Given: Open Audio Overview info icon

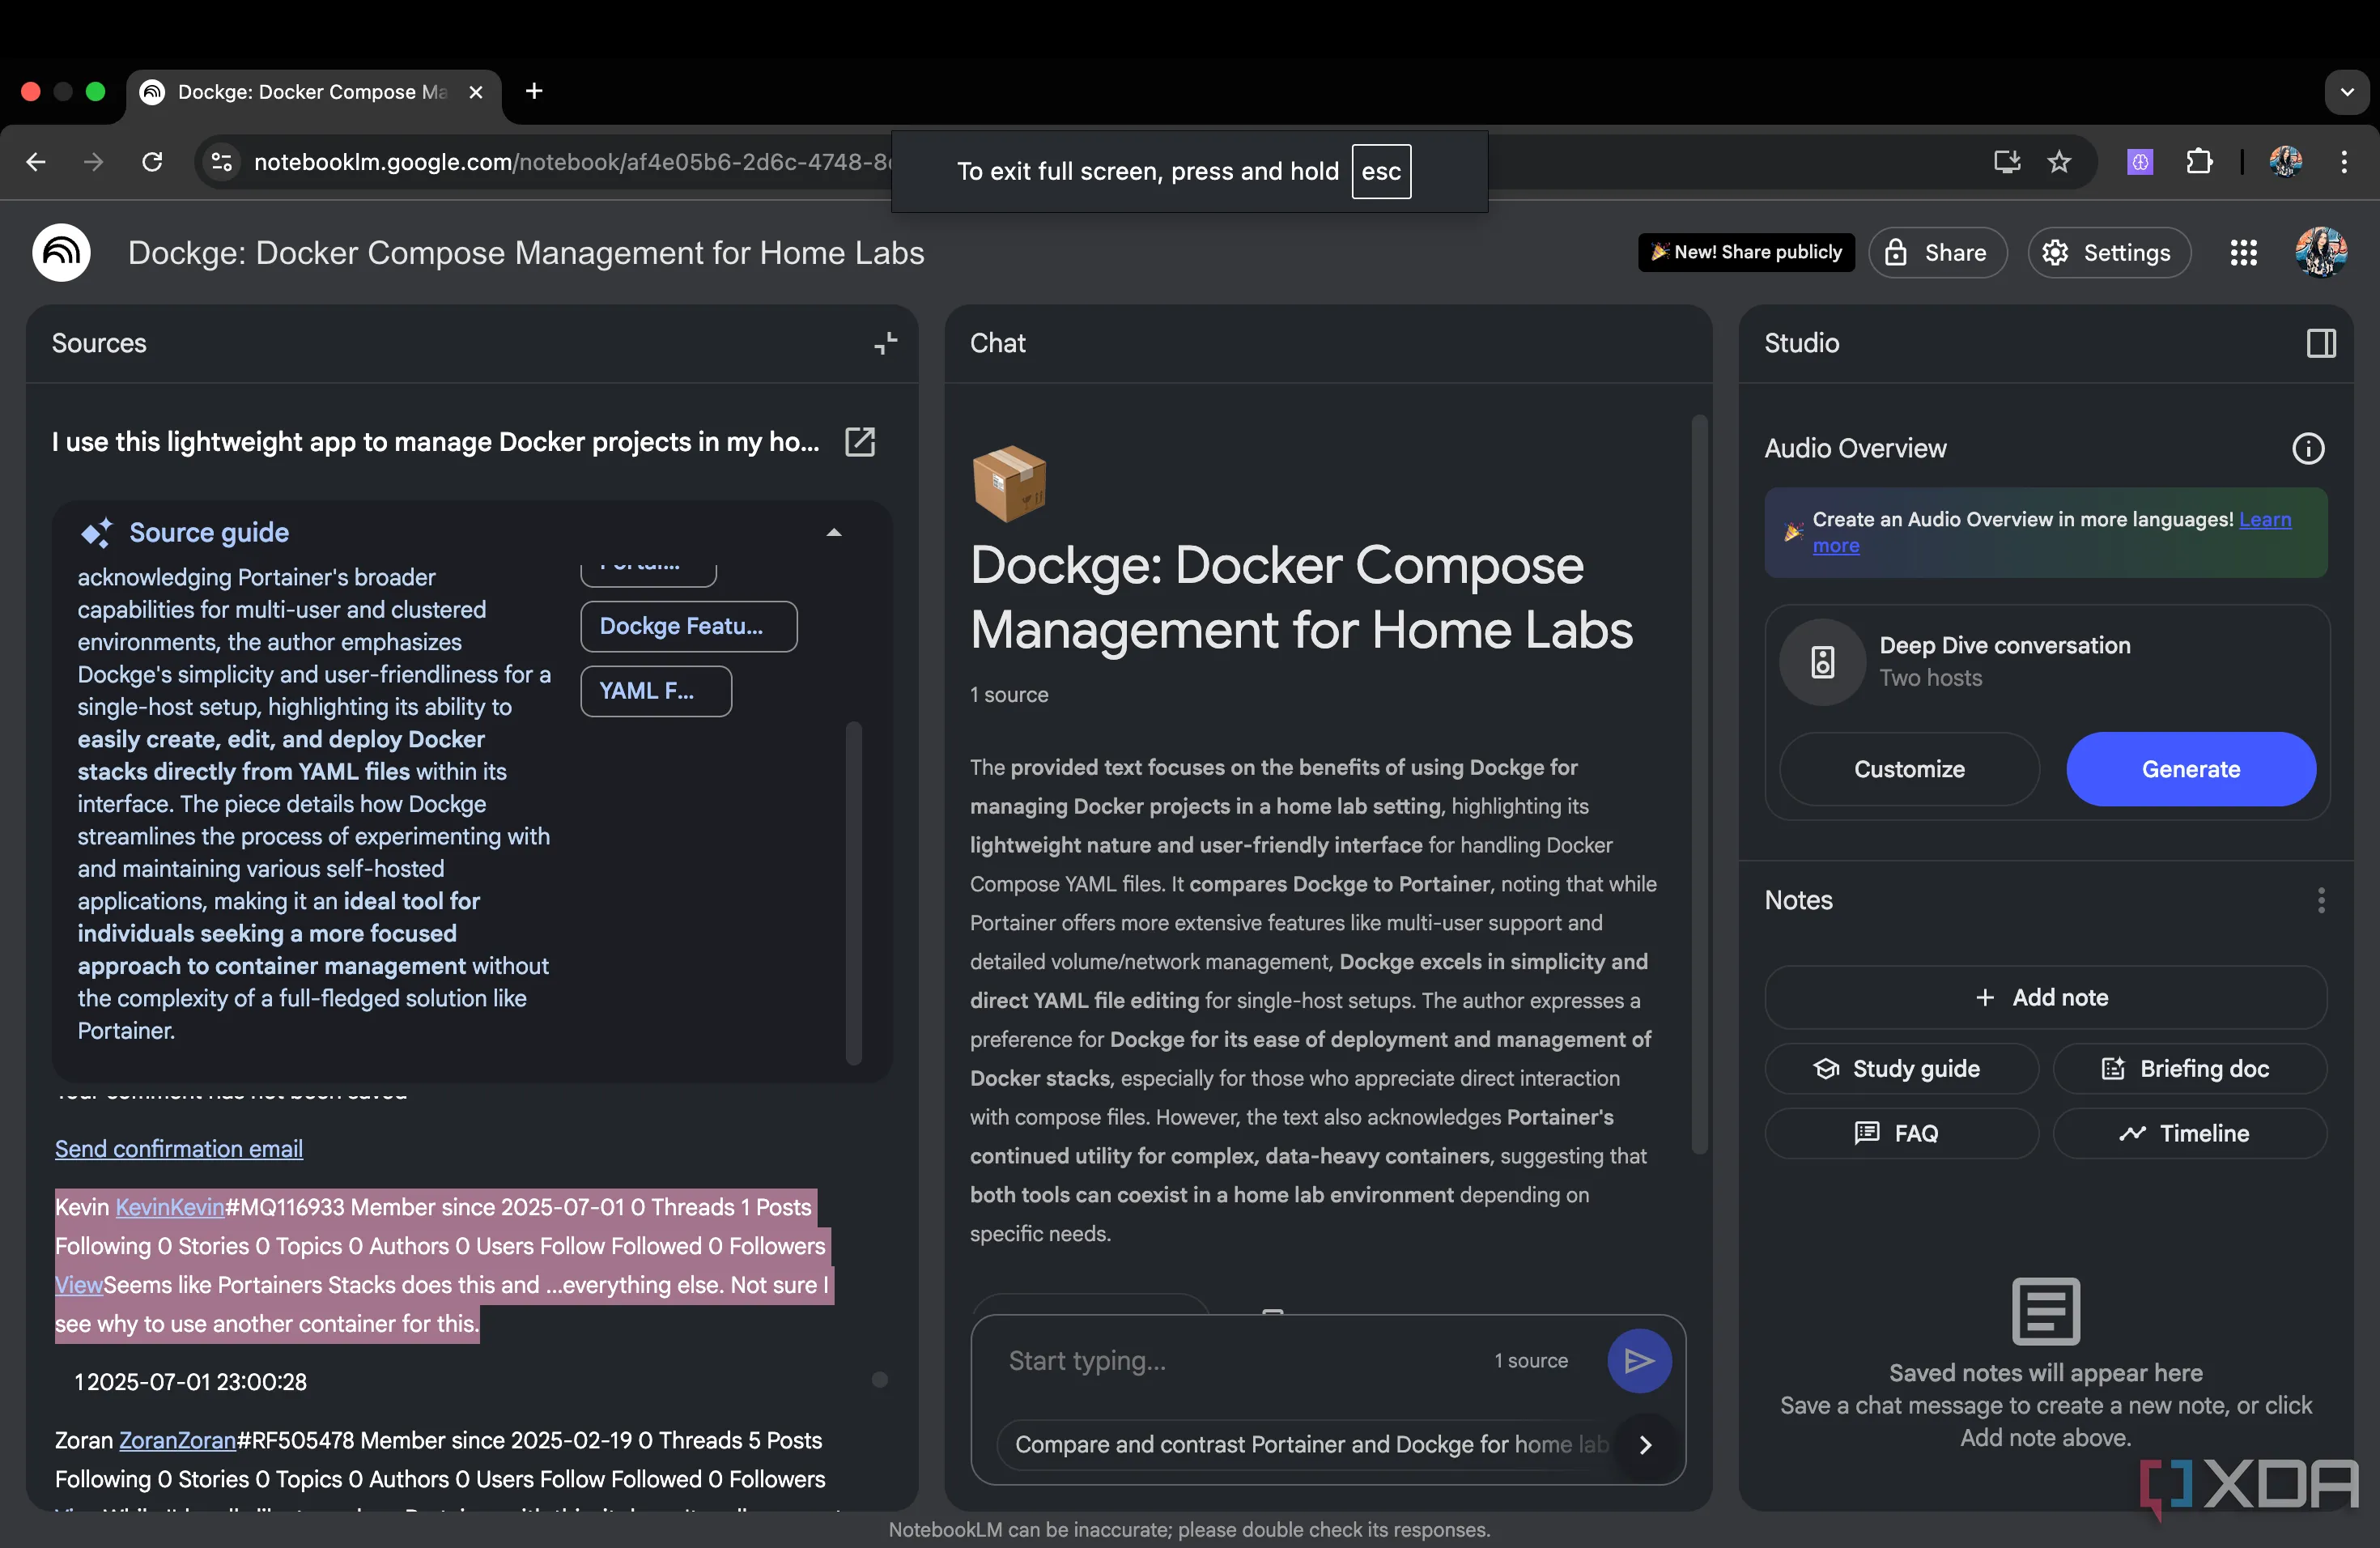Looking at the screenshot, I should (2308, 448).
